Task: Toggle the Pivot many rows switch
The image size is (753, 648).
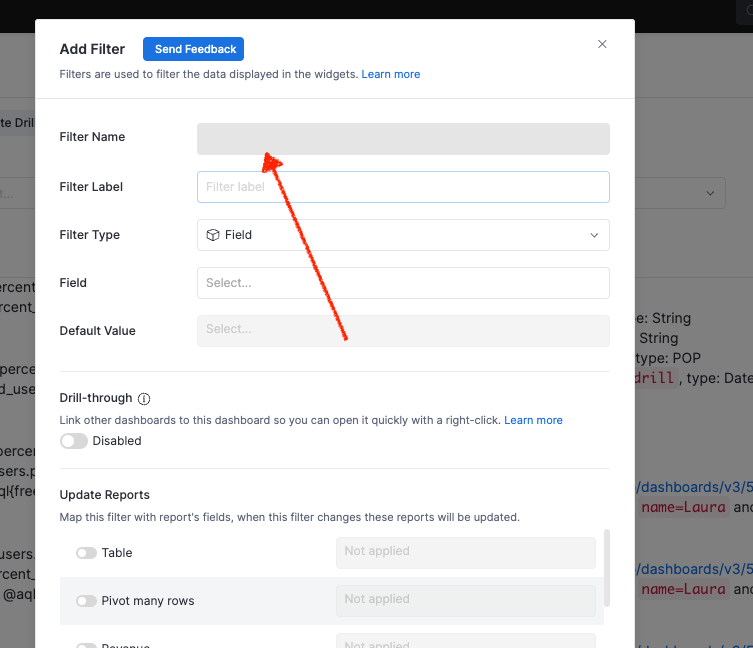Action: pyautogui.click(x=86, y=601)
